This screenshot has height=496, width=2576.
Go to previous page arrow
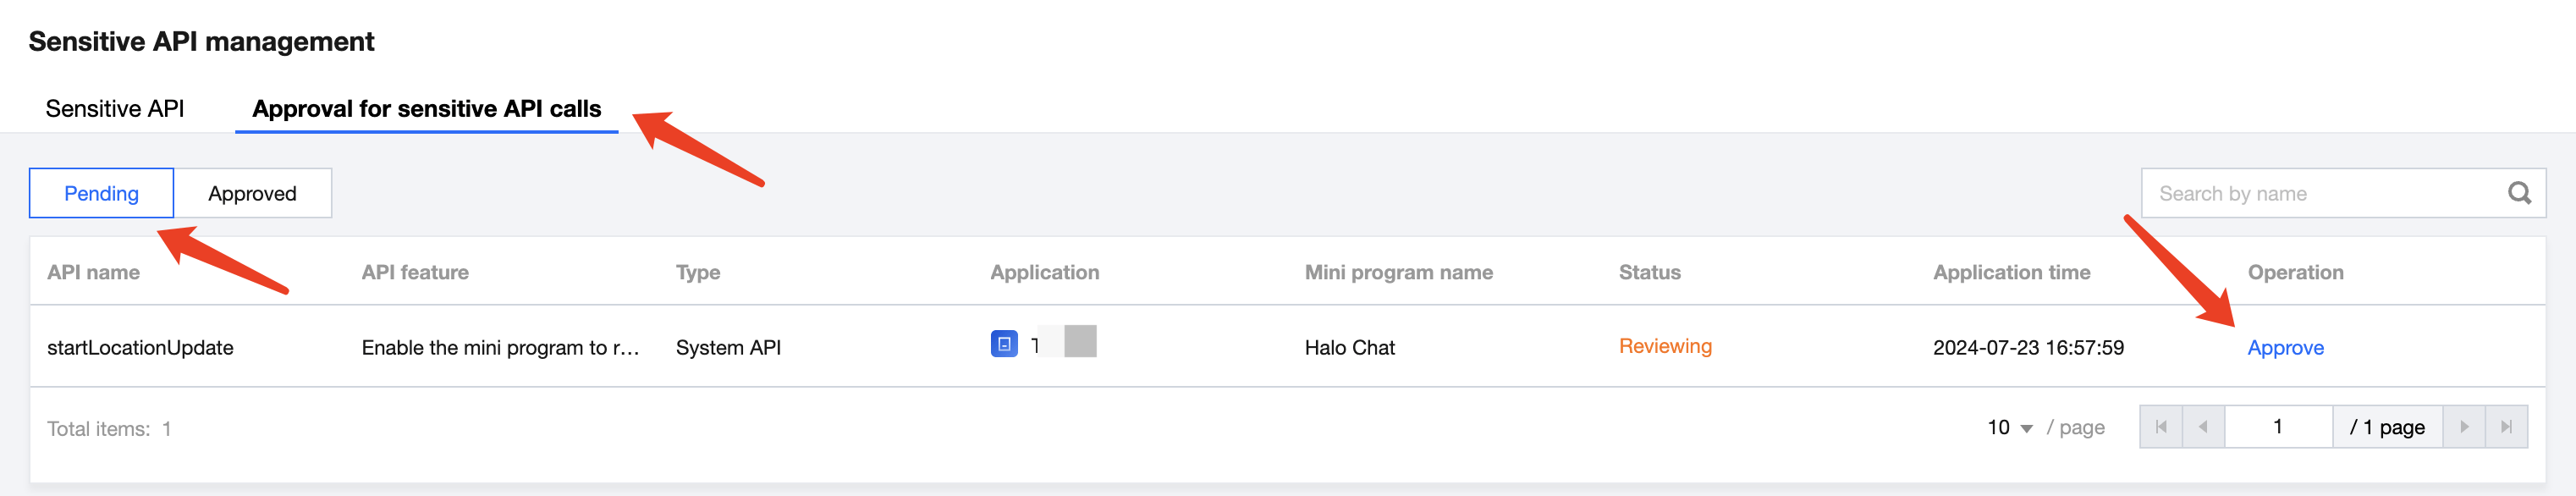(x=2203, y=427)
